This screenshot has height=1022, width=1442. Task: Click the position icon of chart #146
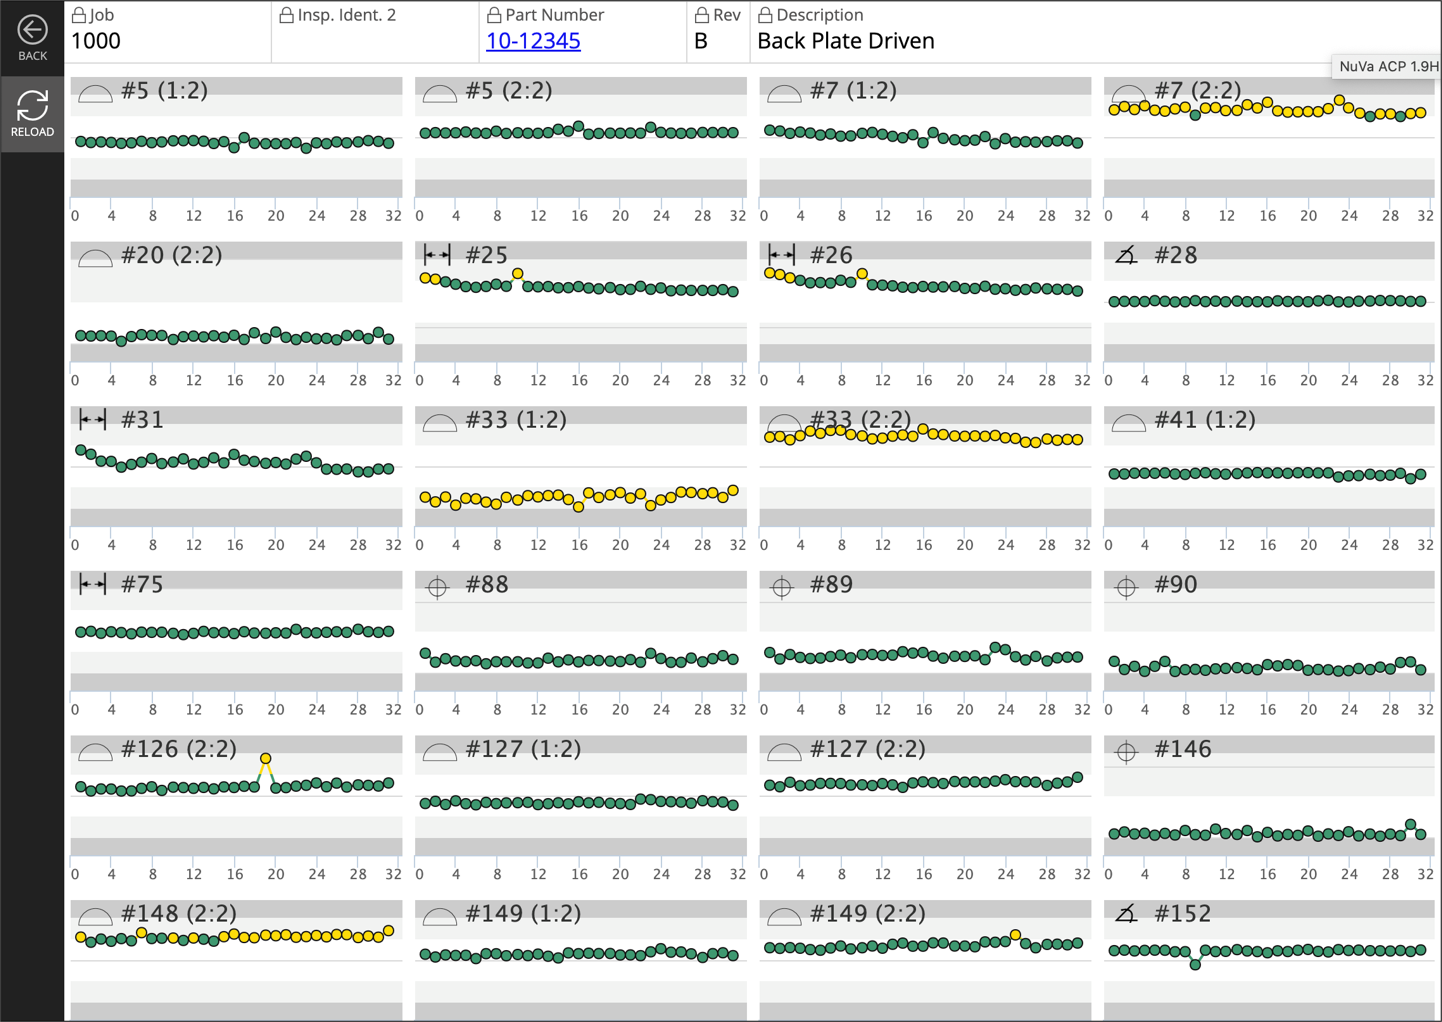pos(1126,752)
